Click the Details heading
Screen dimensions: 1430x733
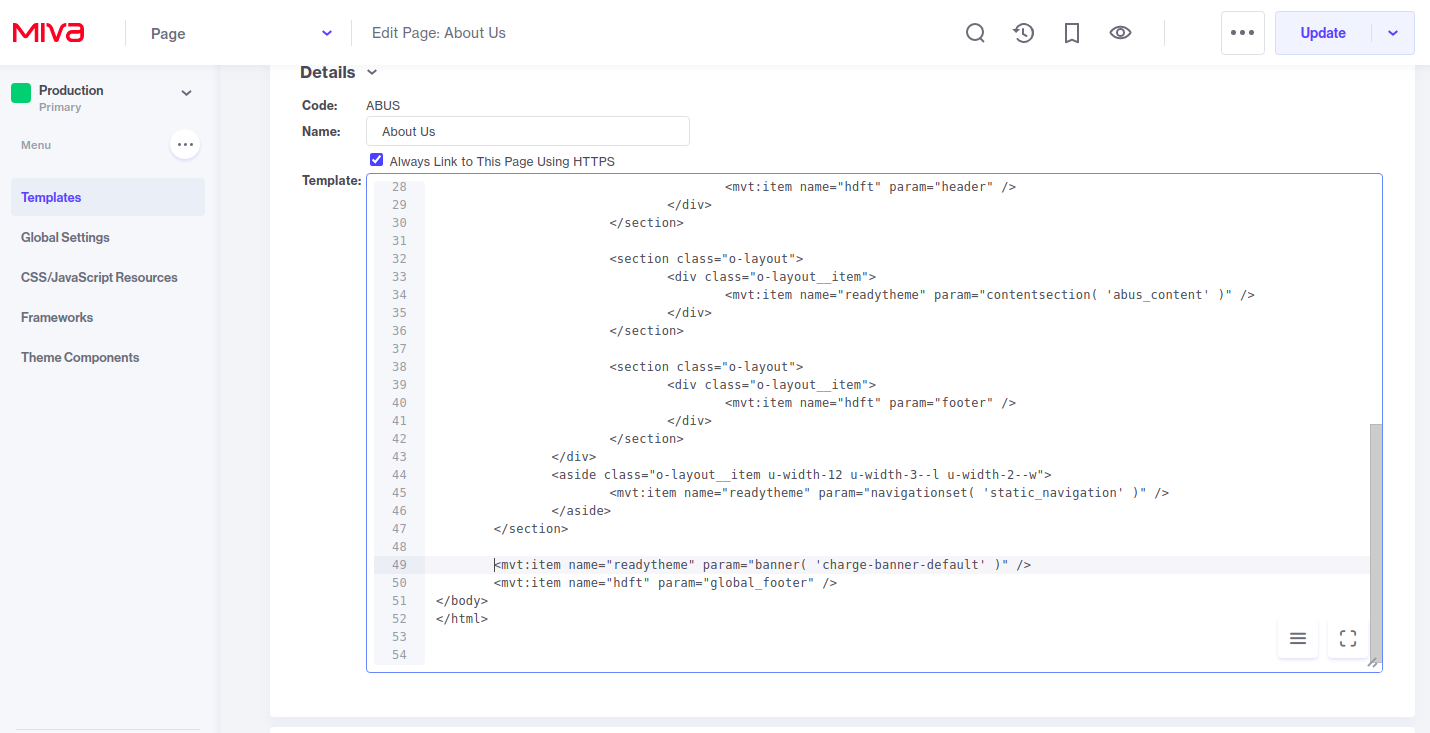(327, 72)
